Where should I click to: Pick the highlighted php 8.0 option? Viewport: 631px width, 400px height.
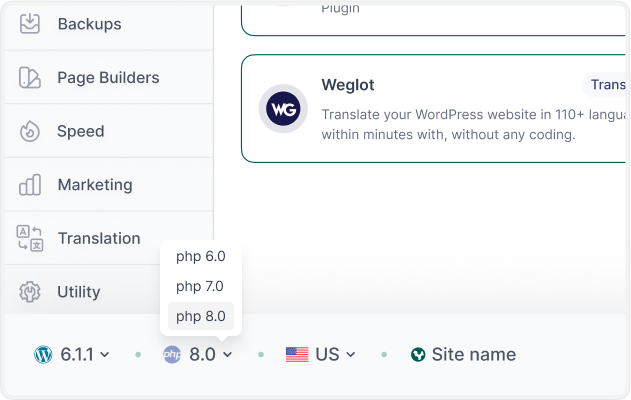[x=201, y=316]
